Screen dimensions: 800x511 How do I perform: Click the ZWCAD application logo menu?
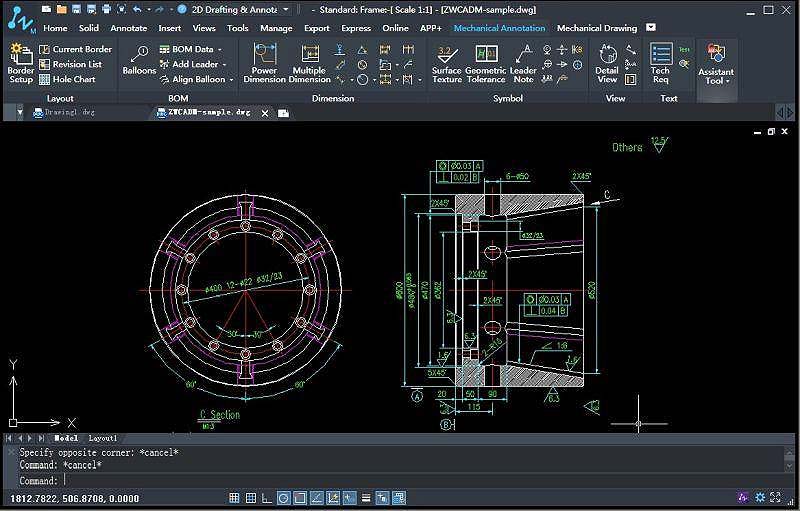click(21, 19)
